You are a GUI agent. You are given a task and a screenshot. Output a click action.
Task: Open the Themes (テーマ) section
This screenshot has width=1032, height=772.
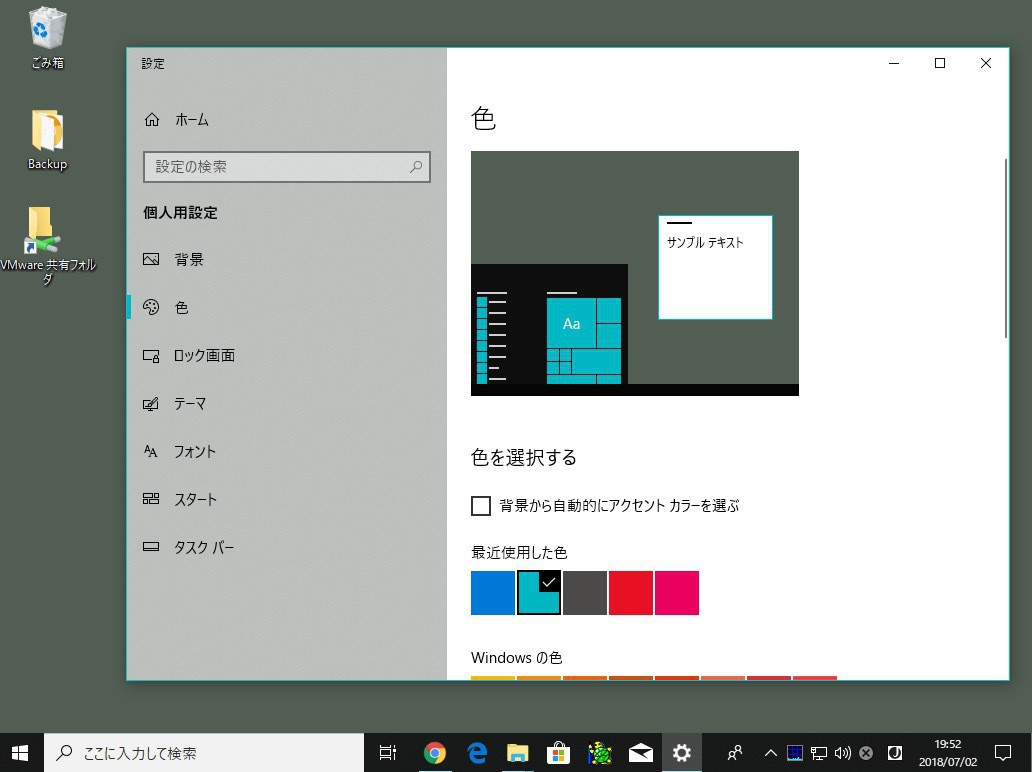click(189, 404)
